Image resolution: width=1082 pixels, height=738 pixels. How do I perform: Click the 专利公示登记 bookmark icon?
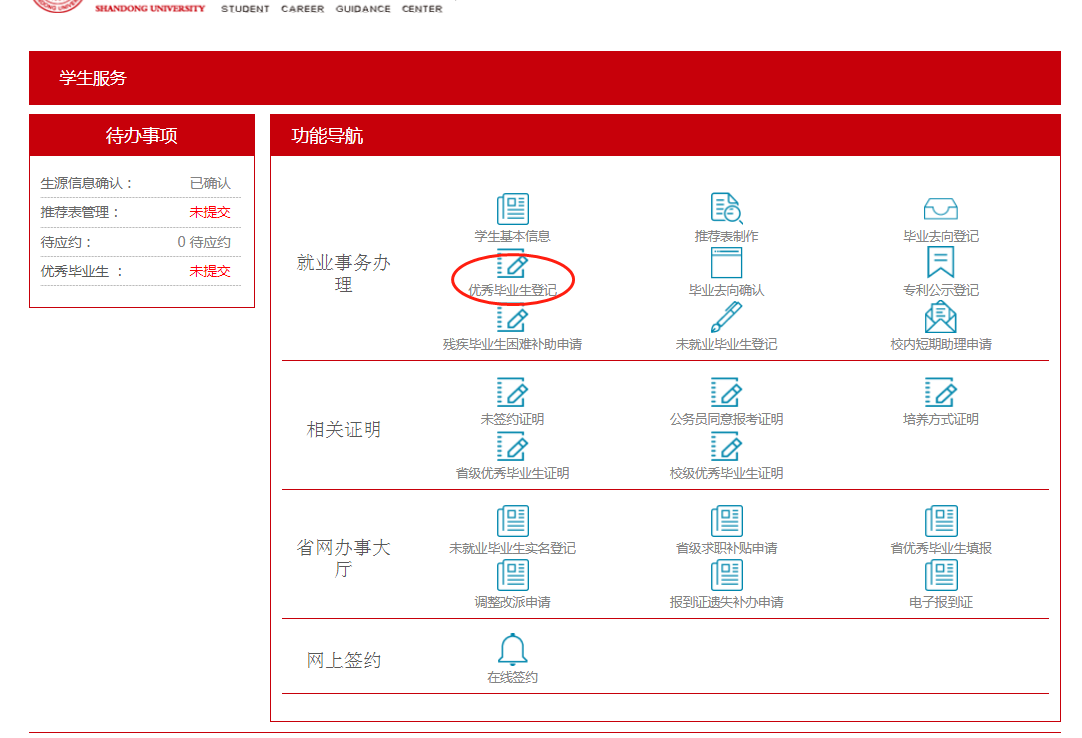click(940, 263)
